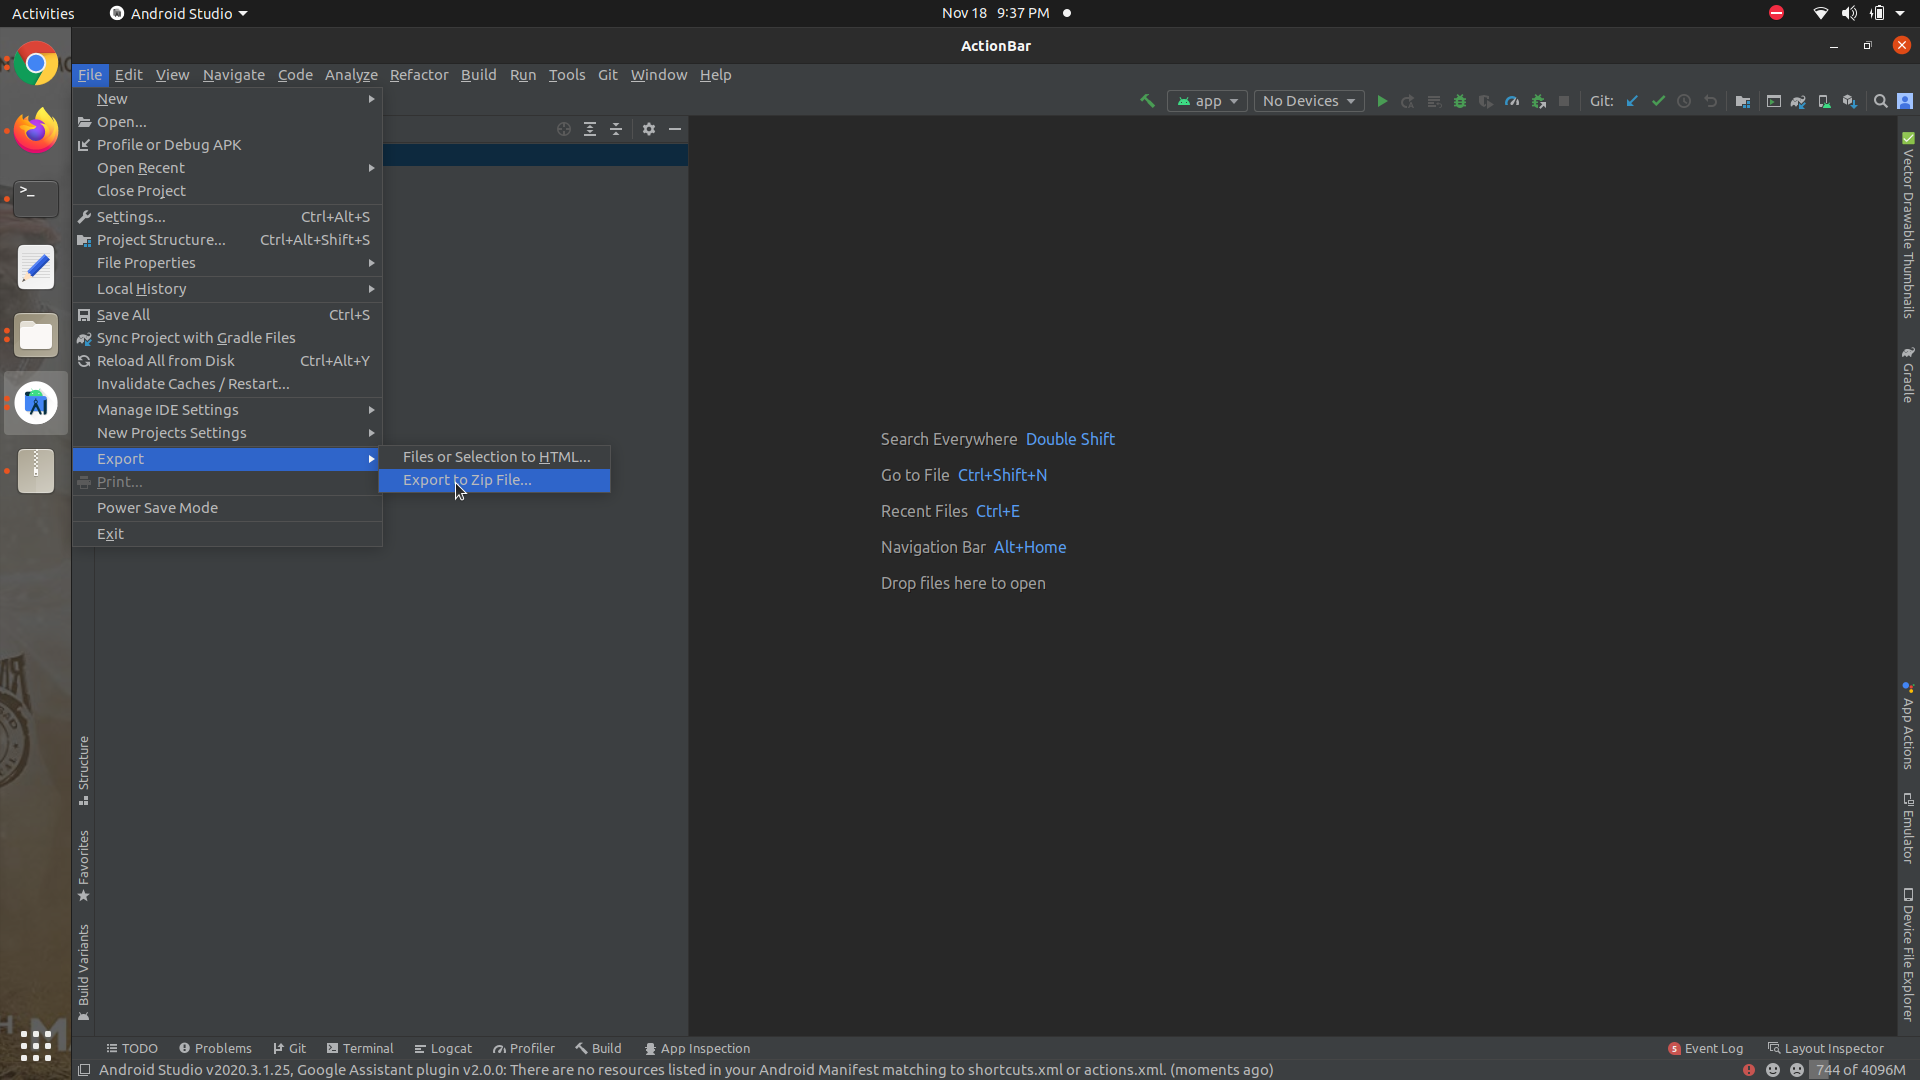Screen dimensions: 1920x1080
Task: Choose Files or Selection to HTML
Action: click(494, 457)
